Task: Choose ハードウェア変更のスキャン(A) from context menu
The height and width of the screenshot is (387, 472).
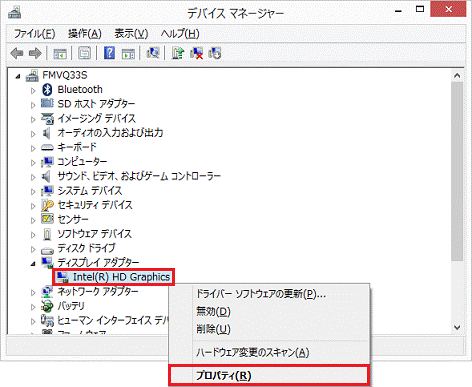Action: point(269,352)
